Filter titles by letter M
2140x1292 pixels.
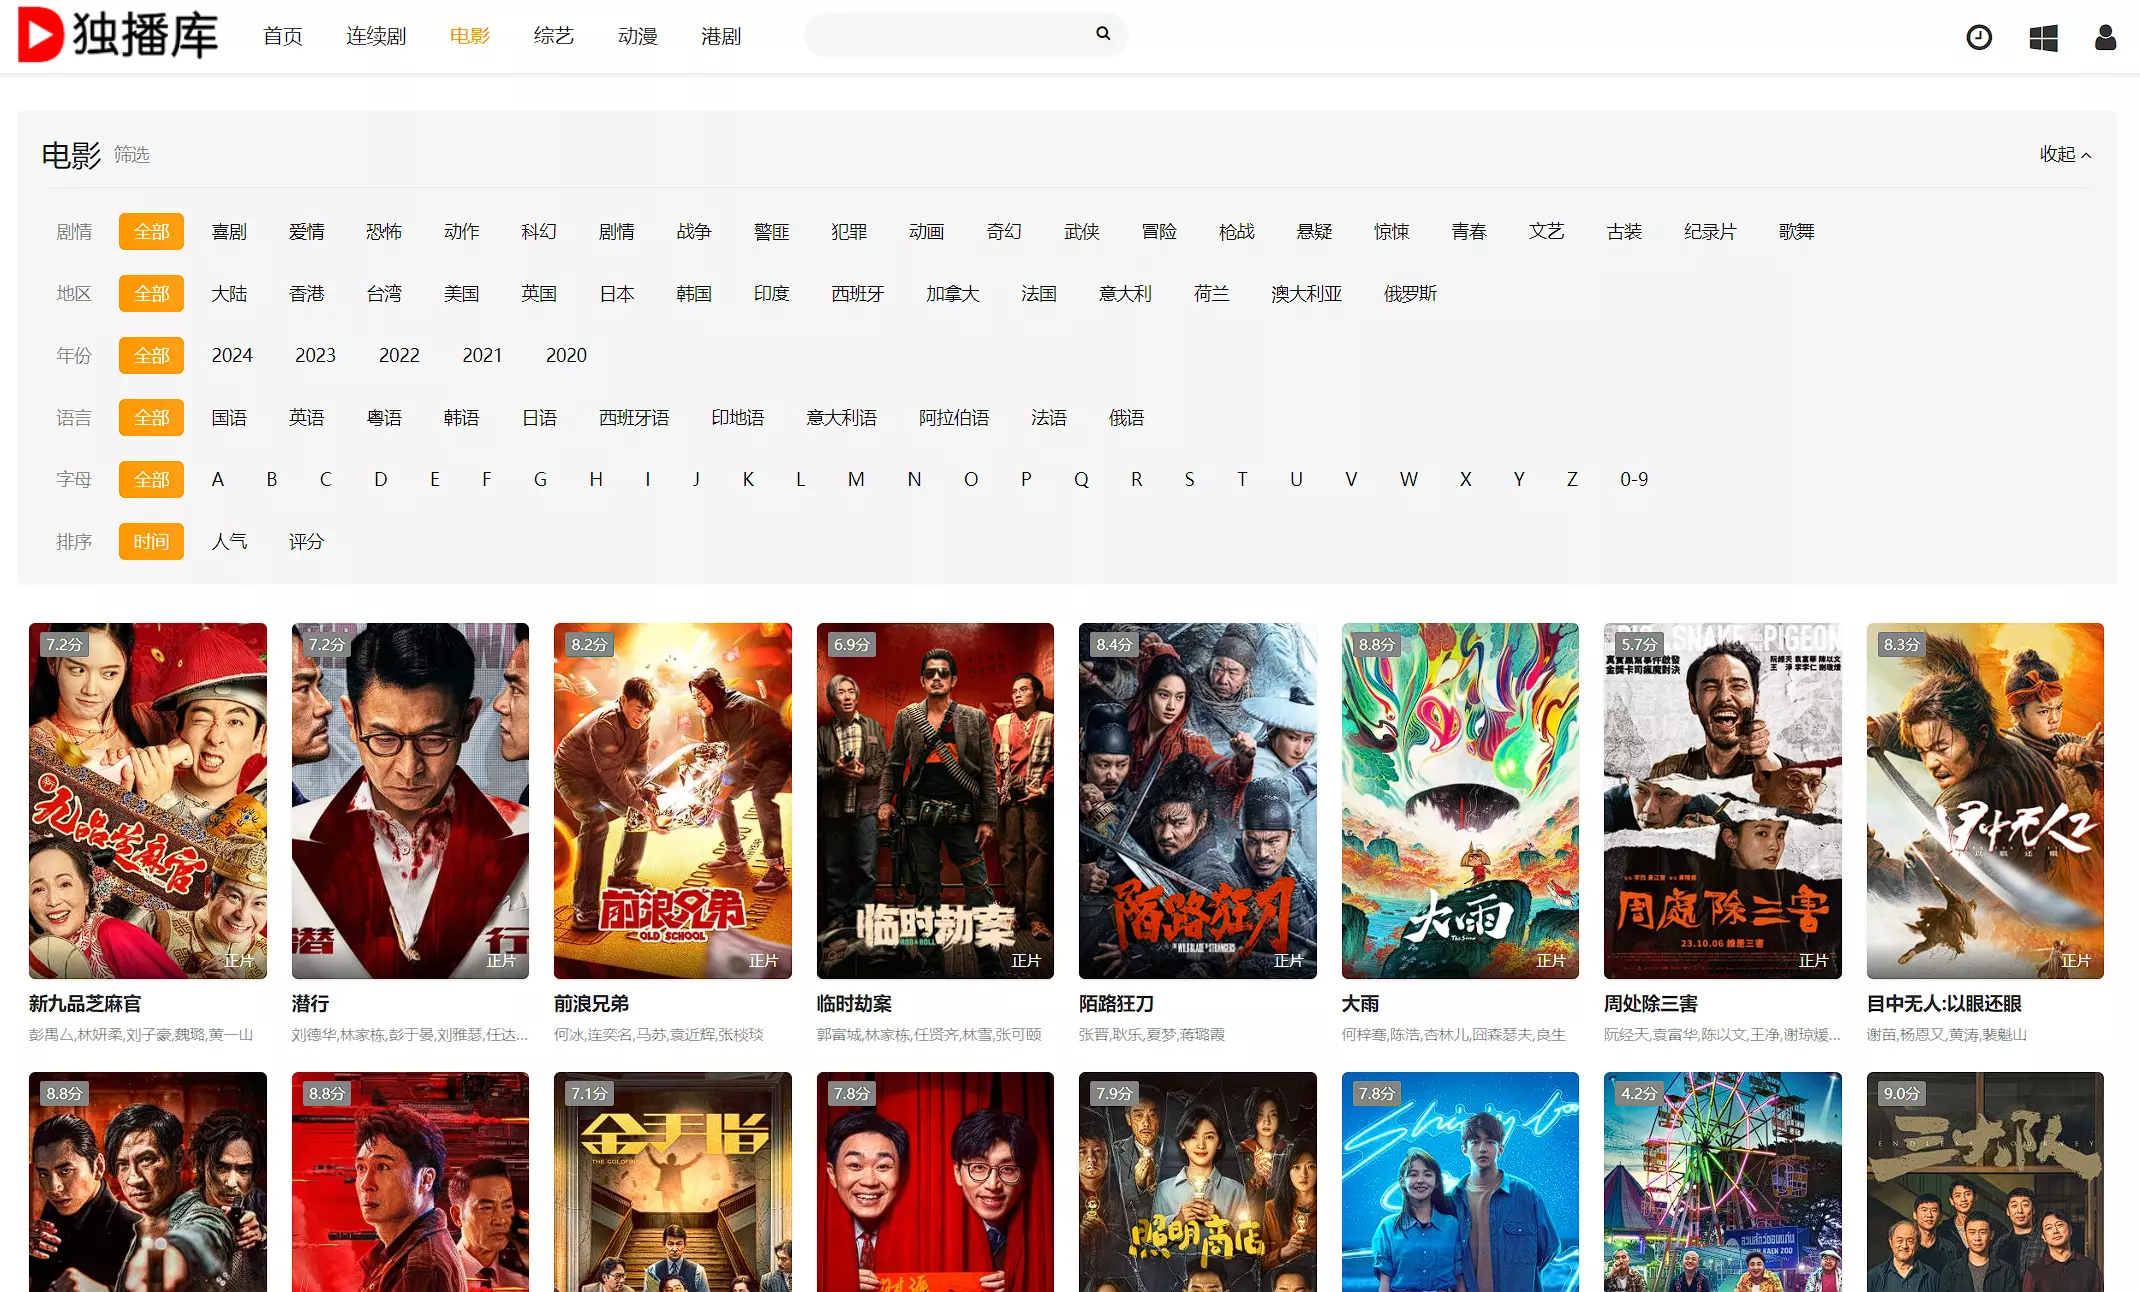[x=856, y=480]
